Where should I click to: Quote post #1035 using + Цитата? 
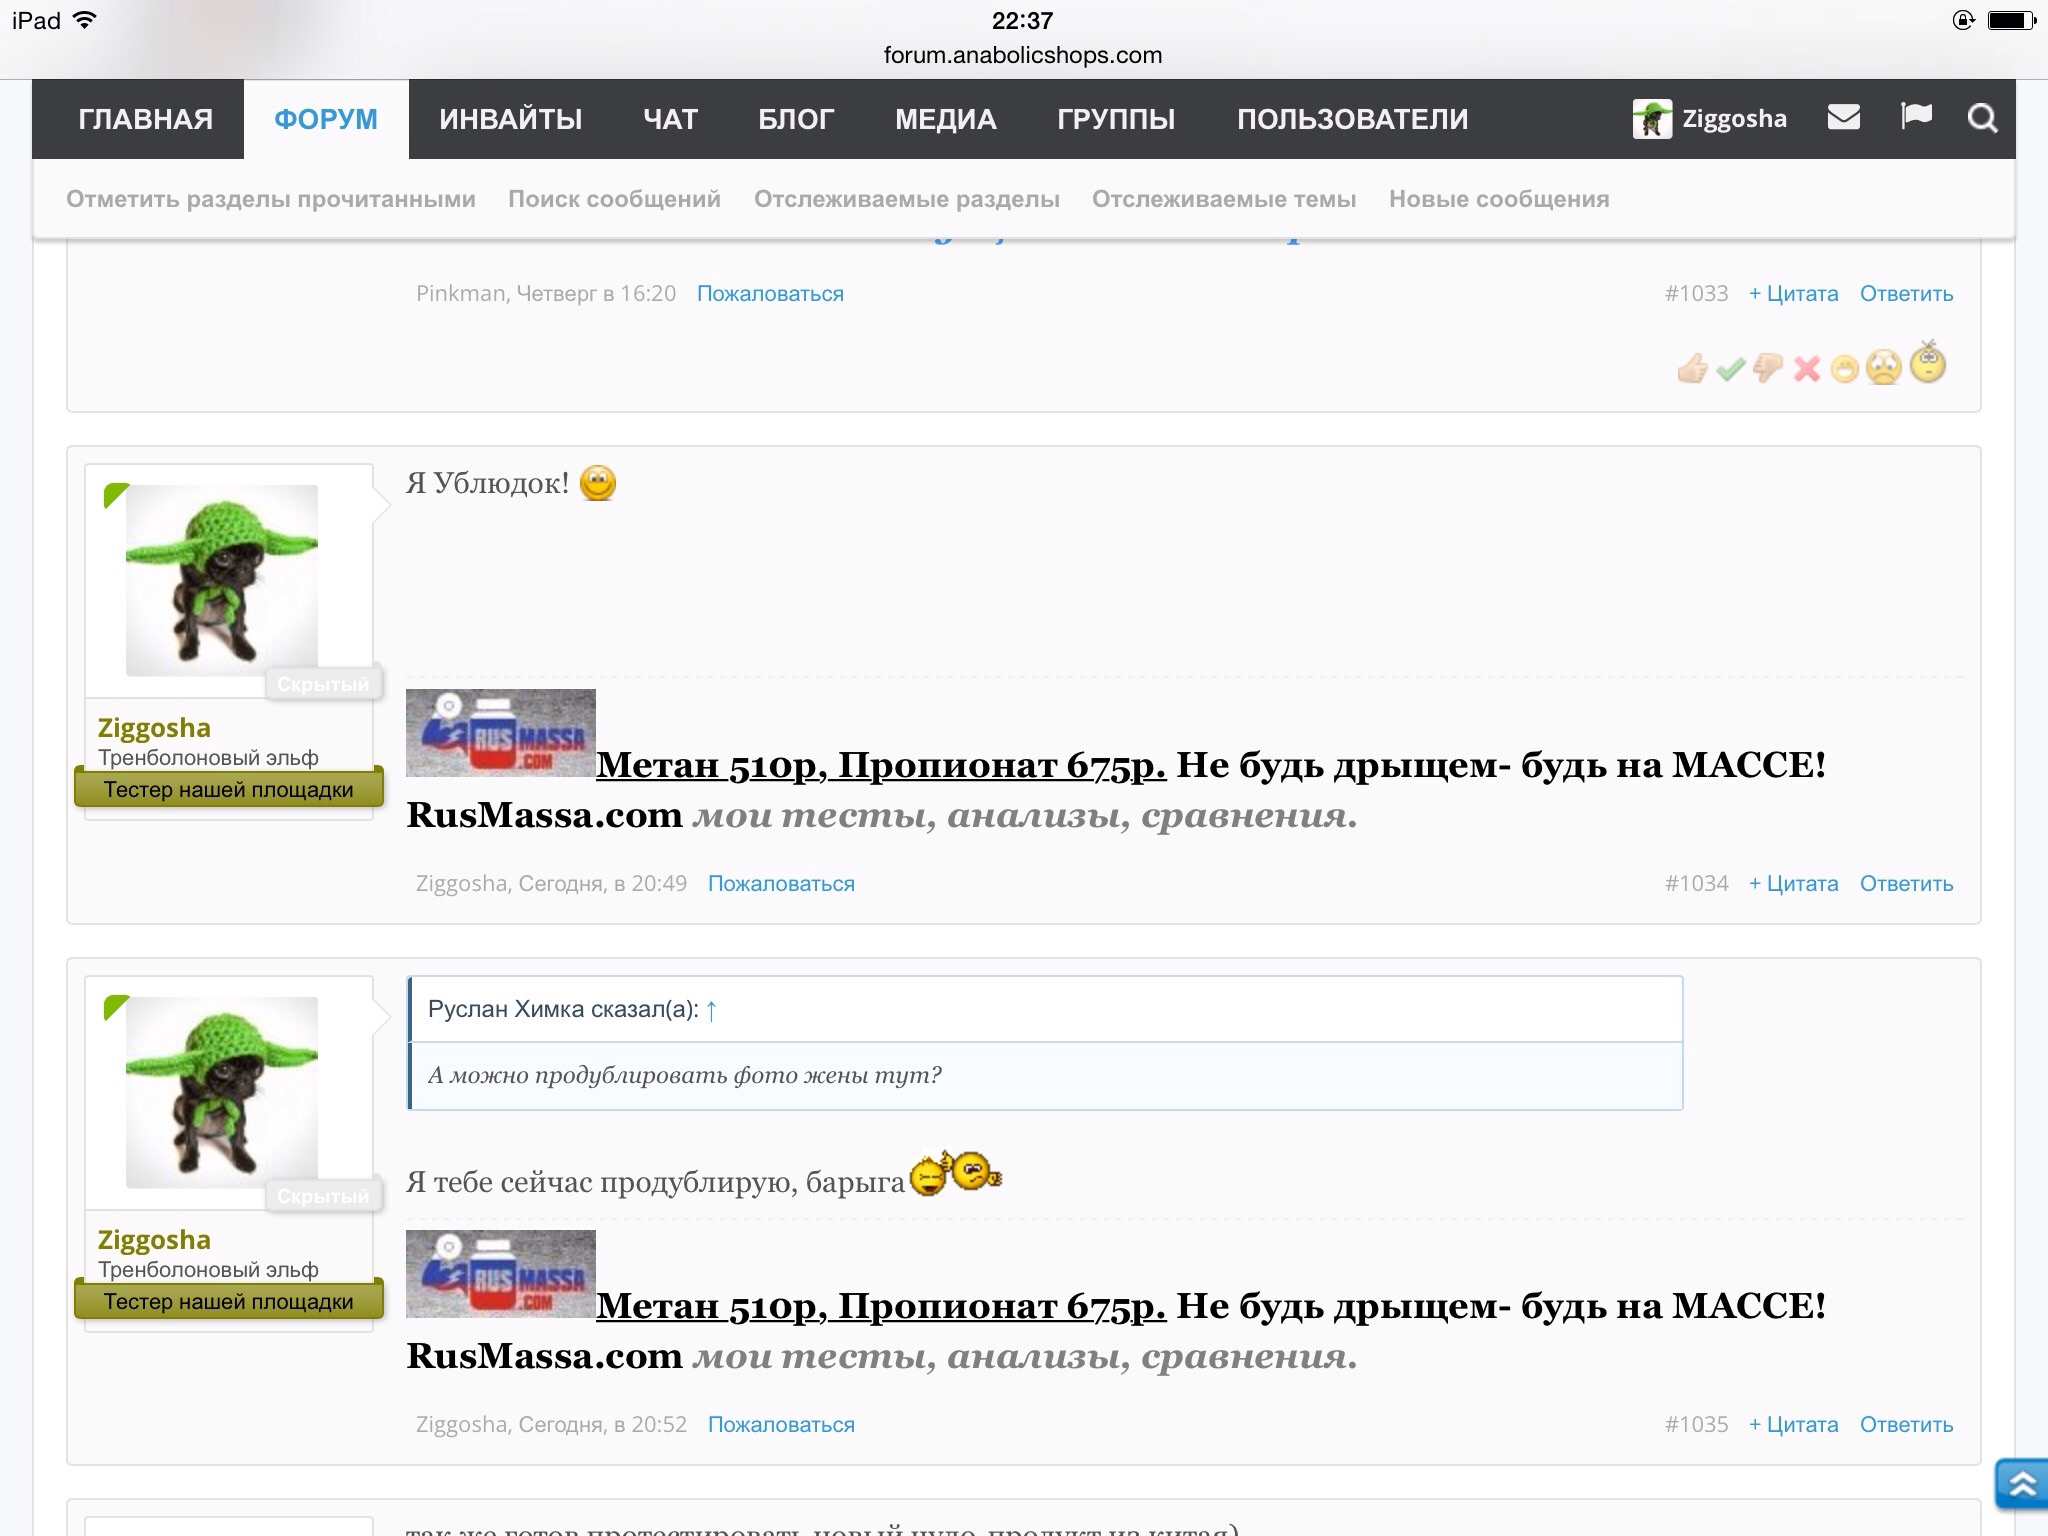coord(1793,1424)
